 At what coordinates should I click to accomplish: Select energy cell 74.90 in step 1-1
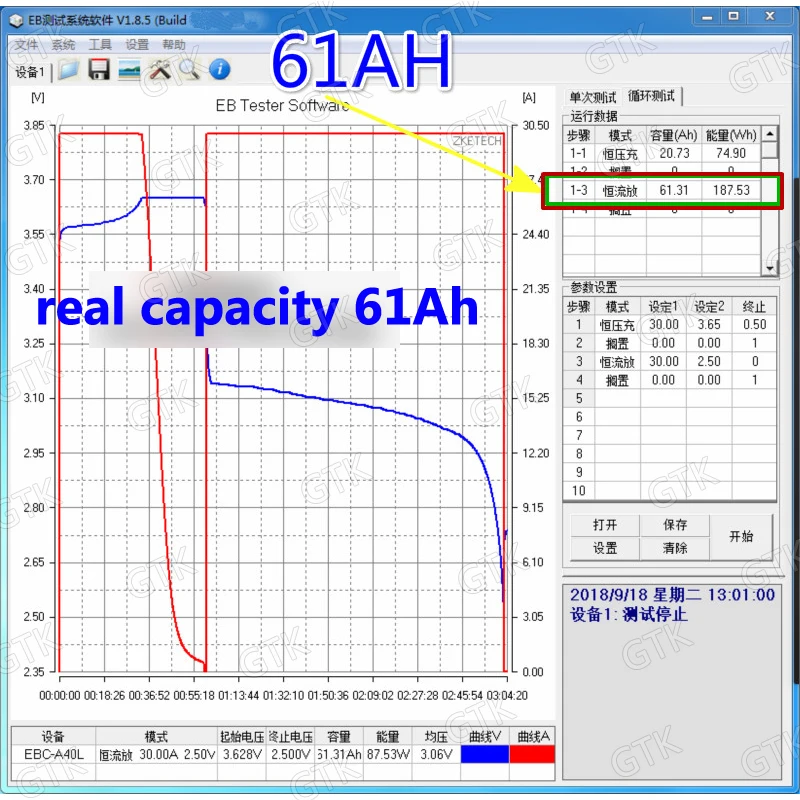[731, 153]
